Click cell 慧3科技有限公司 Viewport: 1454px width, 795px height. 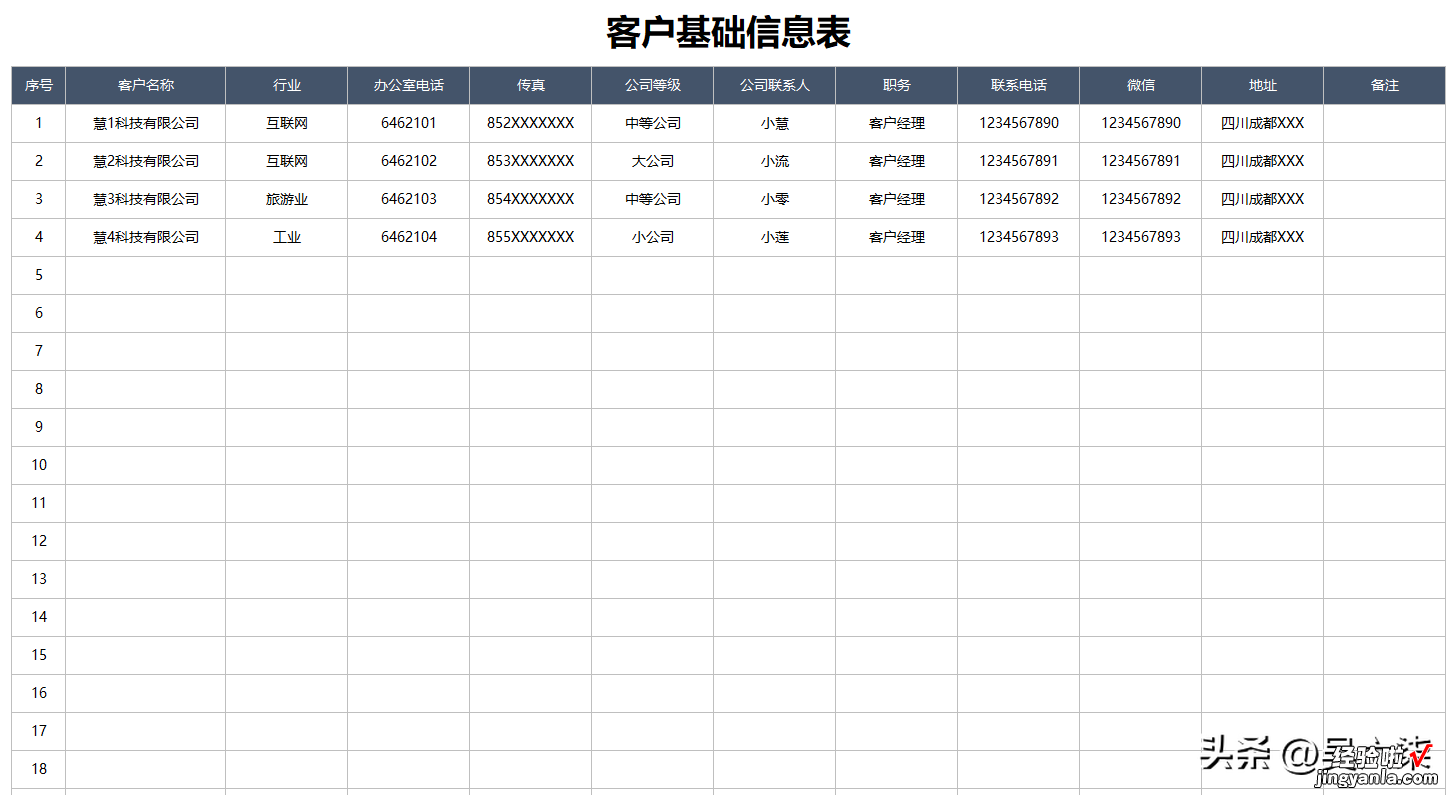click(x=146, y=199)
